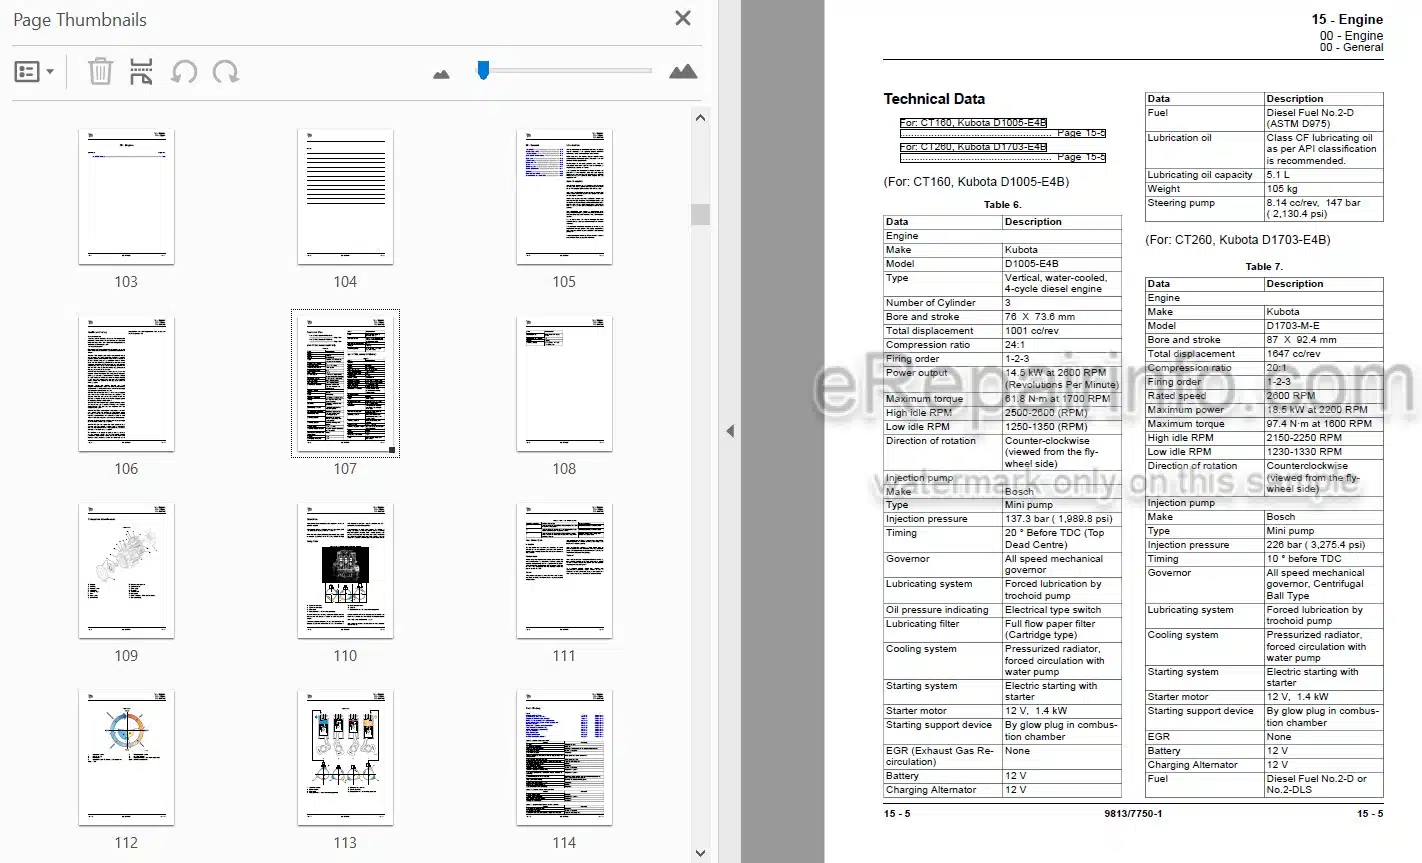
Task: Click scroll down arrow in thumbnails panel
Action: [x=700, y=853]
